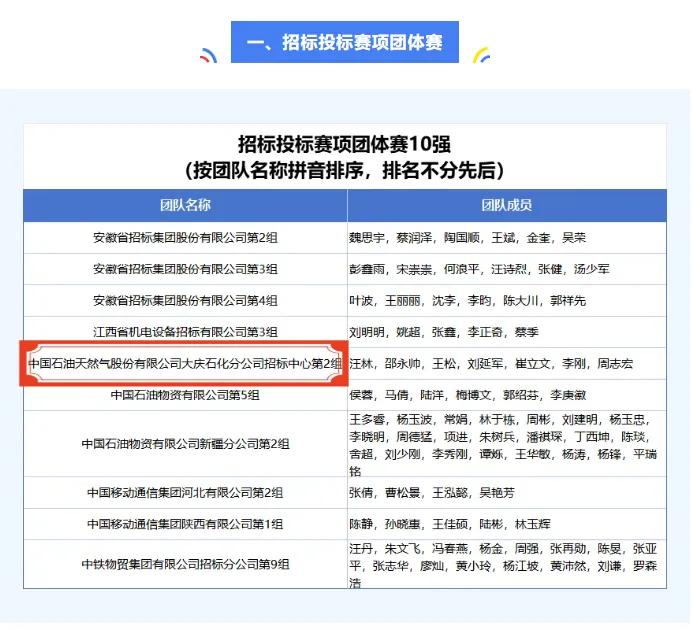
Task: Click member name 朱树兵
Action: (497, 437)
